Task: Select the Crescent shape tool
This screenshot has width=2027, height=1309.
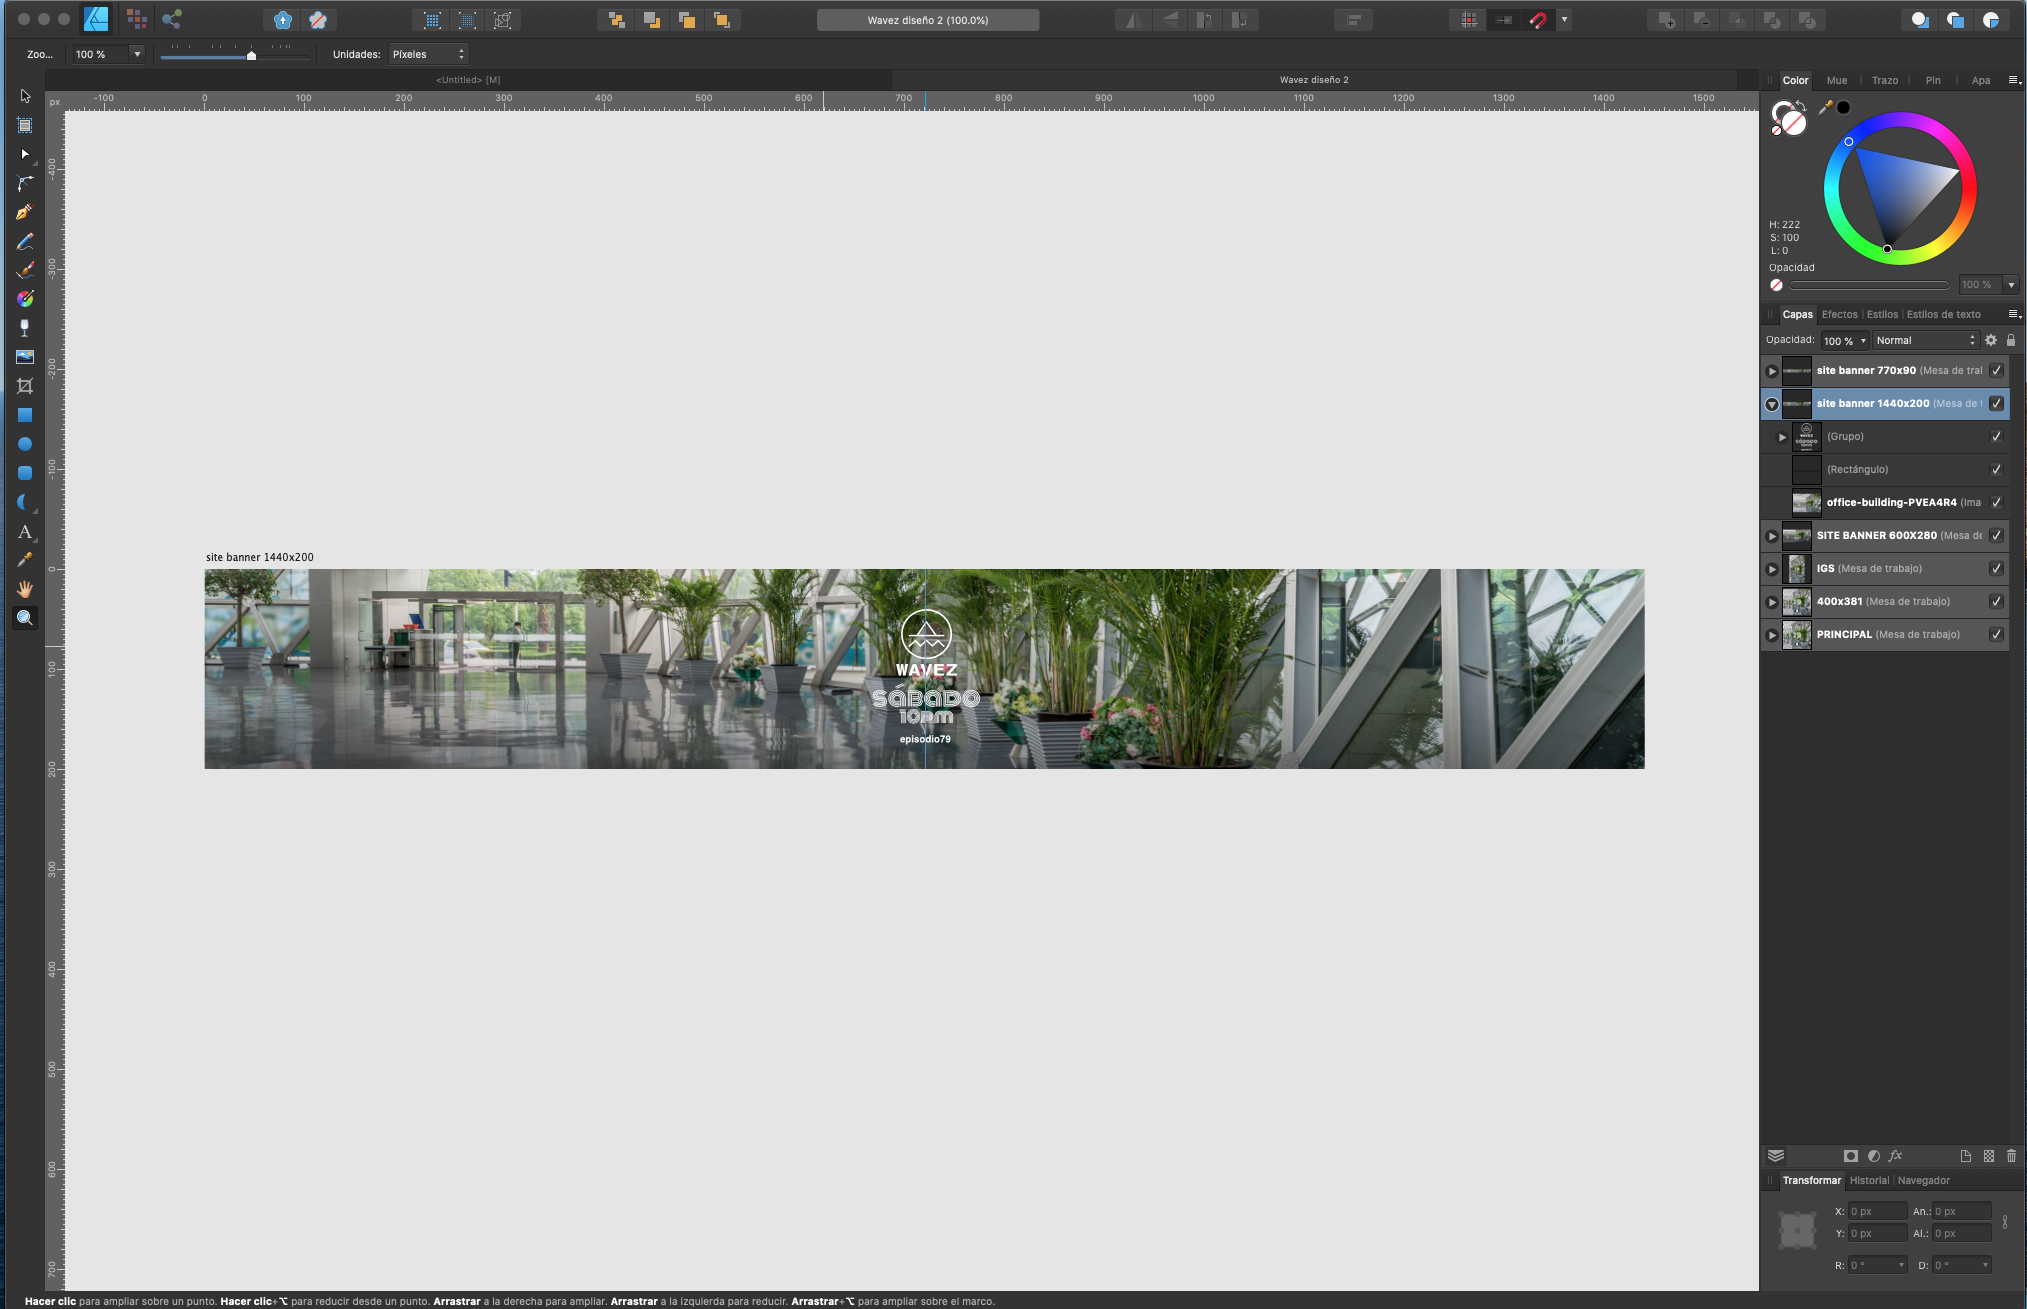Action: 25,502
